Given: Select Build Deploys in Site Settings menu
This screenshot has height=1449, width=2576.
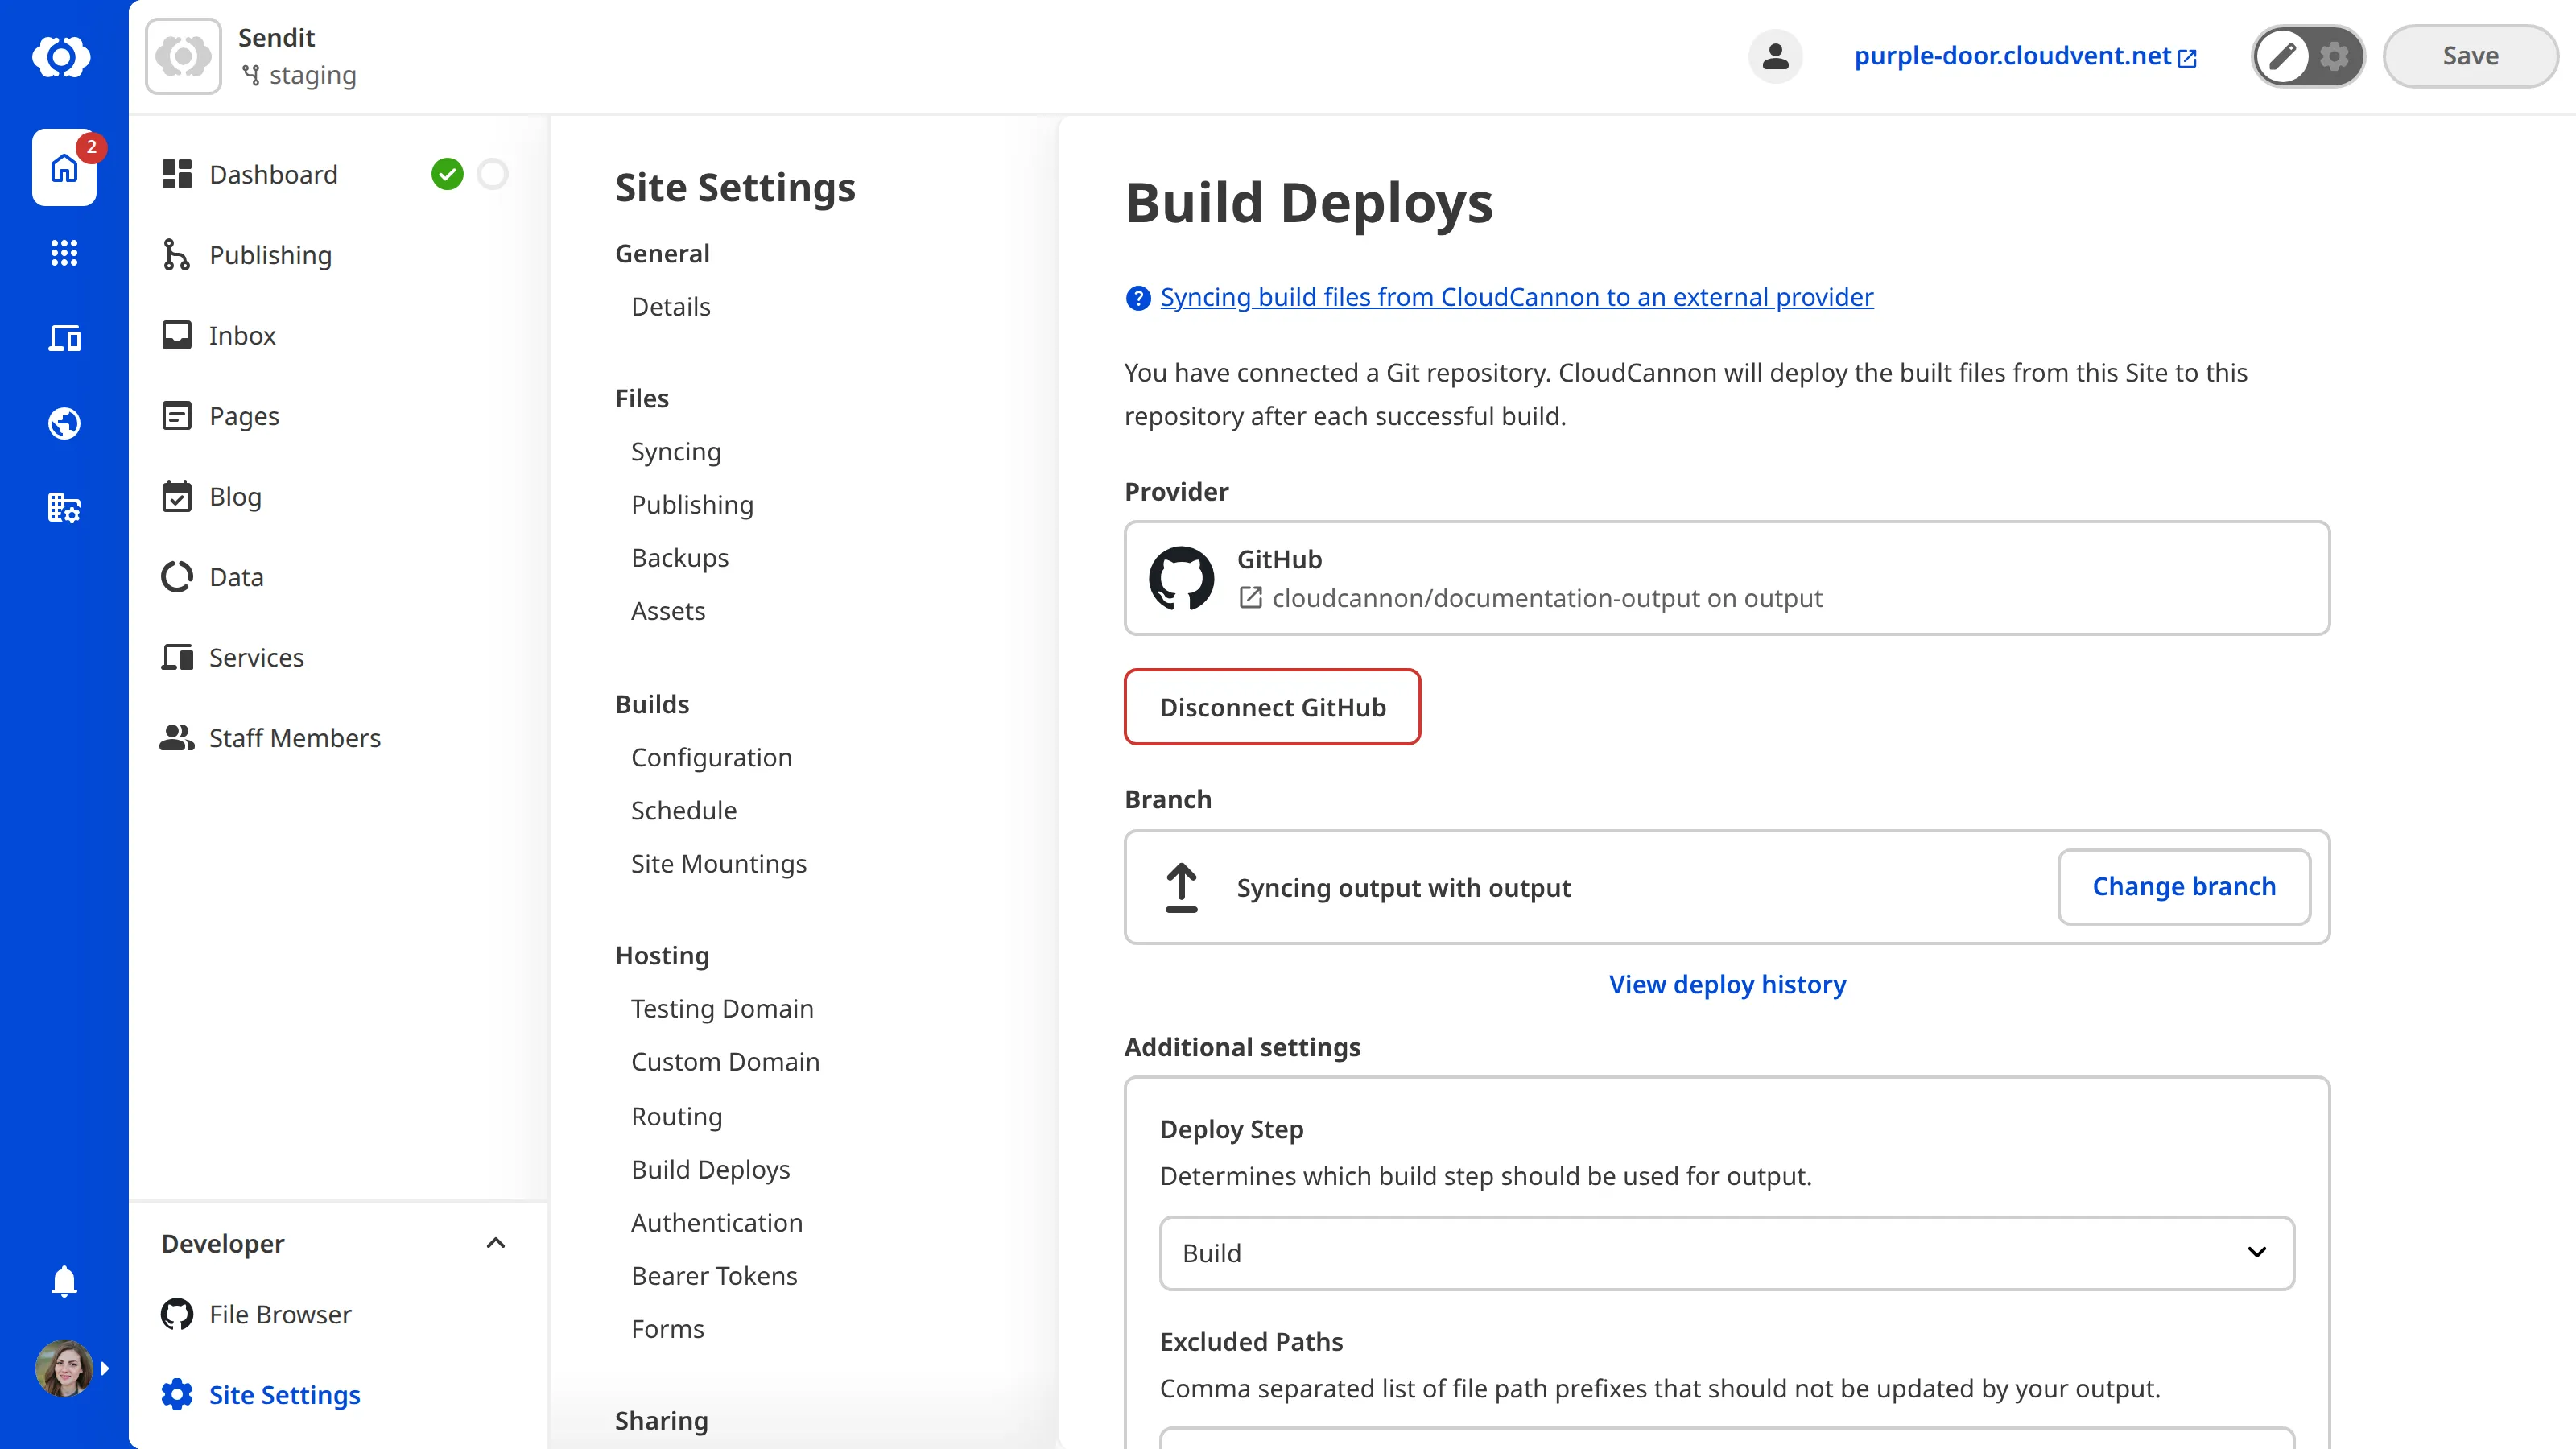Looking at the screenshot, I should 710,1169.
